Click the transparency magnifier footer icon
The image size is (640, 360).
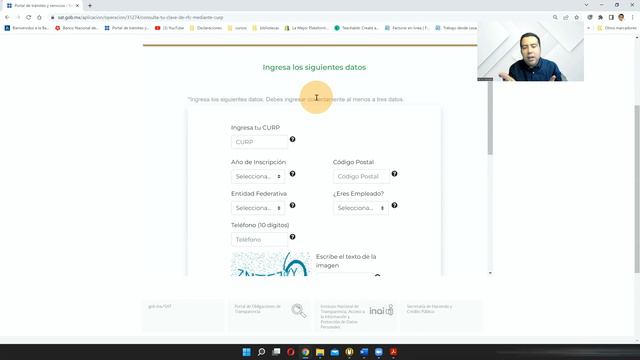pyautogui.click(x=299, y=311)
